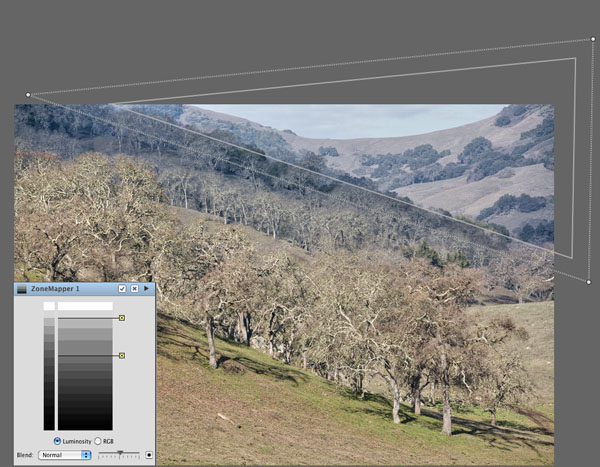600x467 pixels.
Task: Click the ZoneMapper gradient icon in title bar
Action: (22, 289)
